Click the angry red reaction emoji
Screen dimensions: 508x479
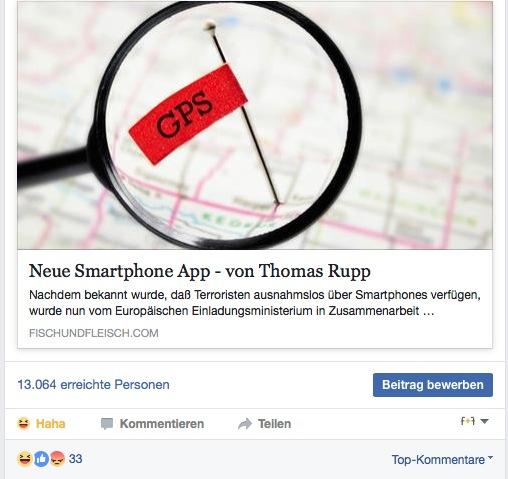[x=57, y=459]
